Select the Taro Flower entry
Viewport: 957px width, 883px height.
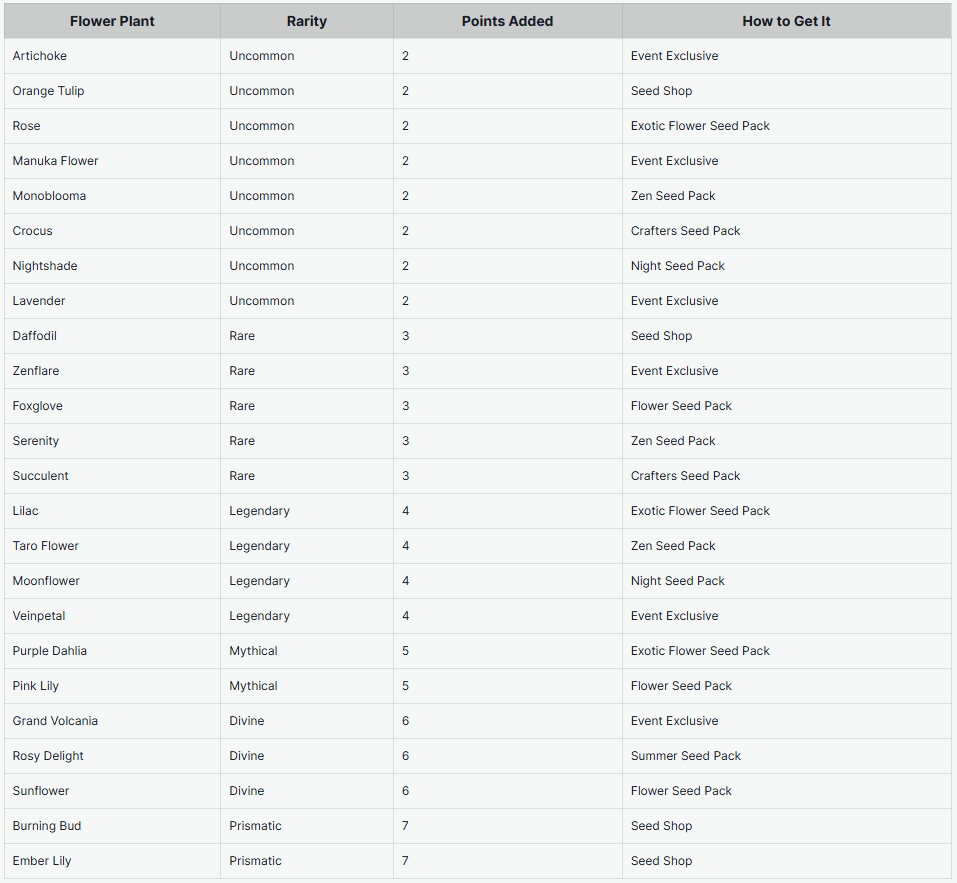46,546
